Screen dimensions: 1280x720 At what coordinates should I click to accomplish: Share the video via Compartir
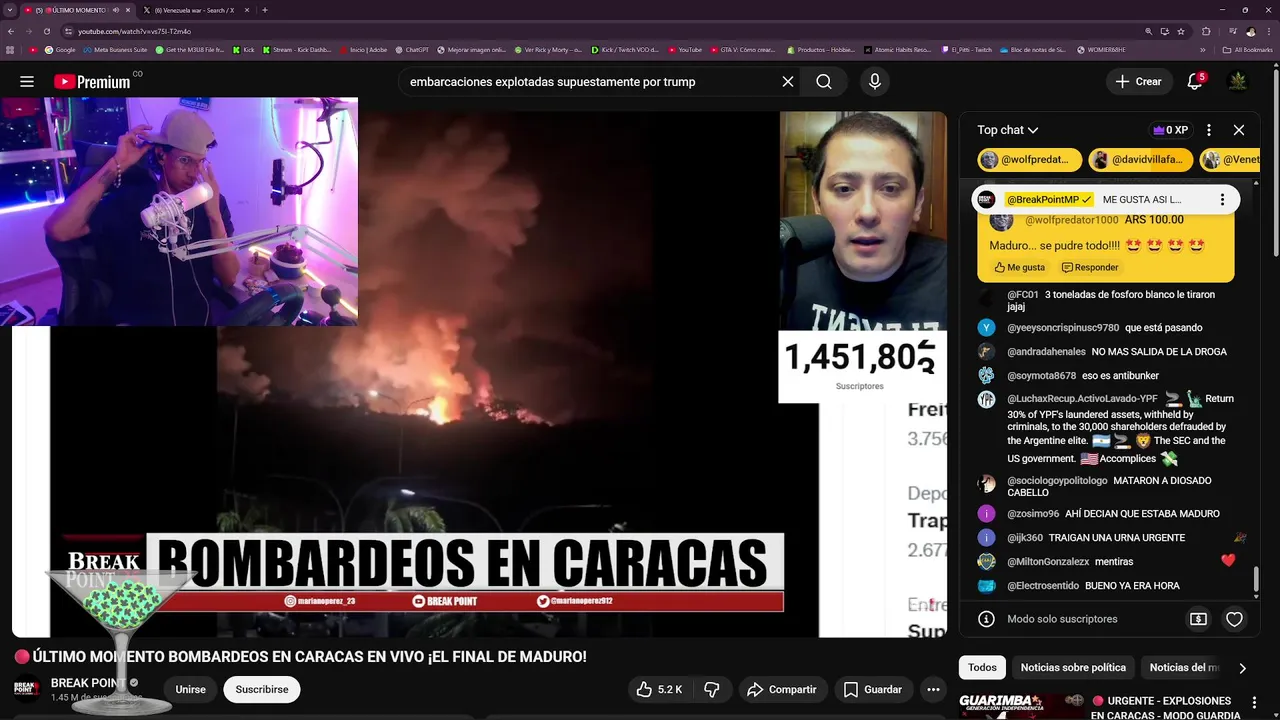coord(782,689)
